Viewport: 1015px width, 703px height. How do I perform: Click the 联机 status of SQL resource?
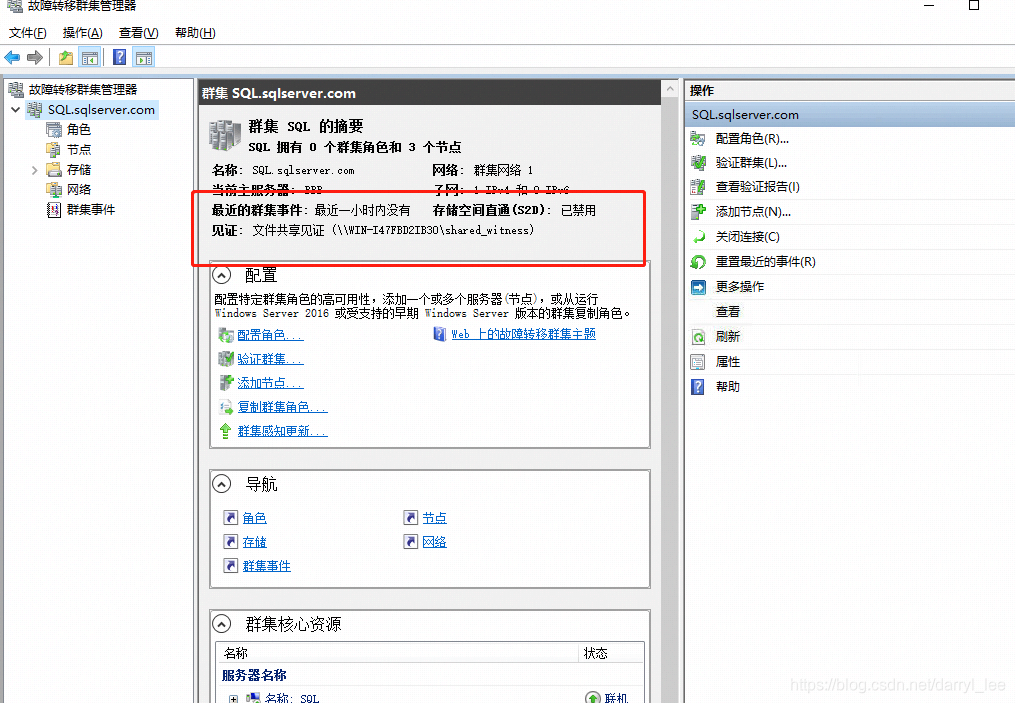tap(616, 698)
